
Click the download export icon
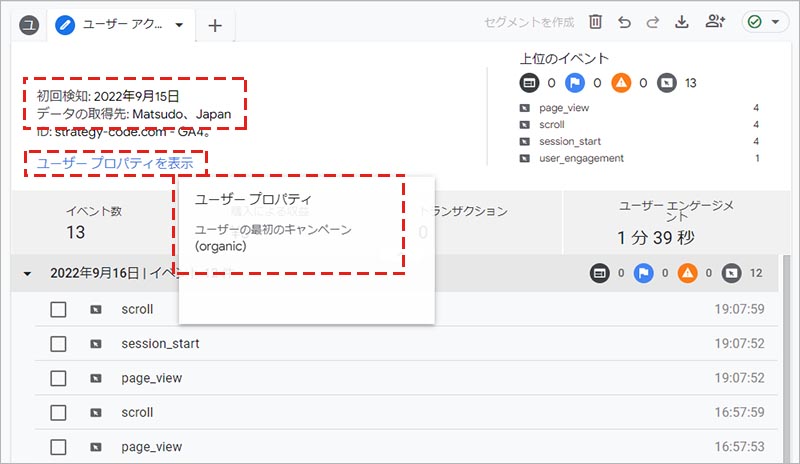(x=684, y=23)
